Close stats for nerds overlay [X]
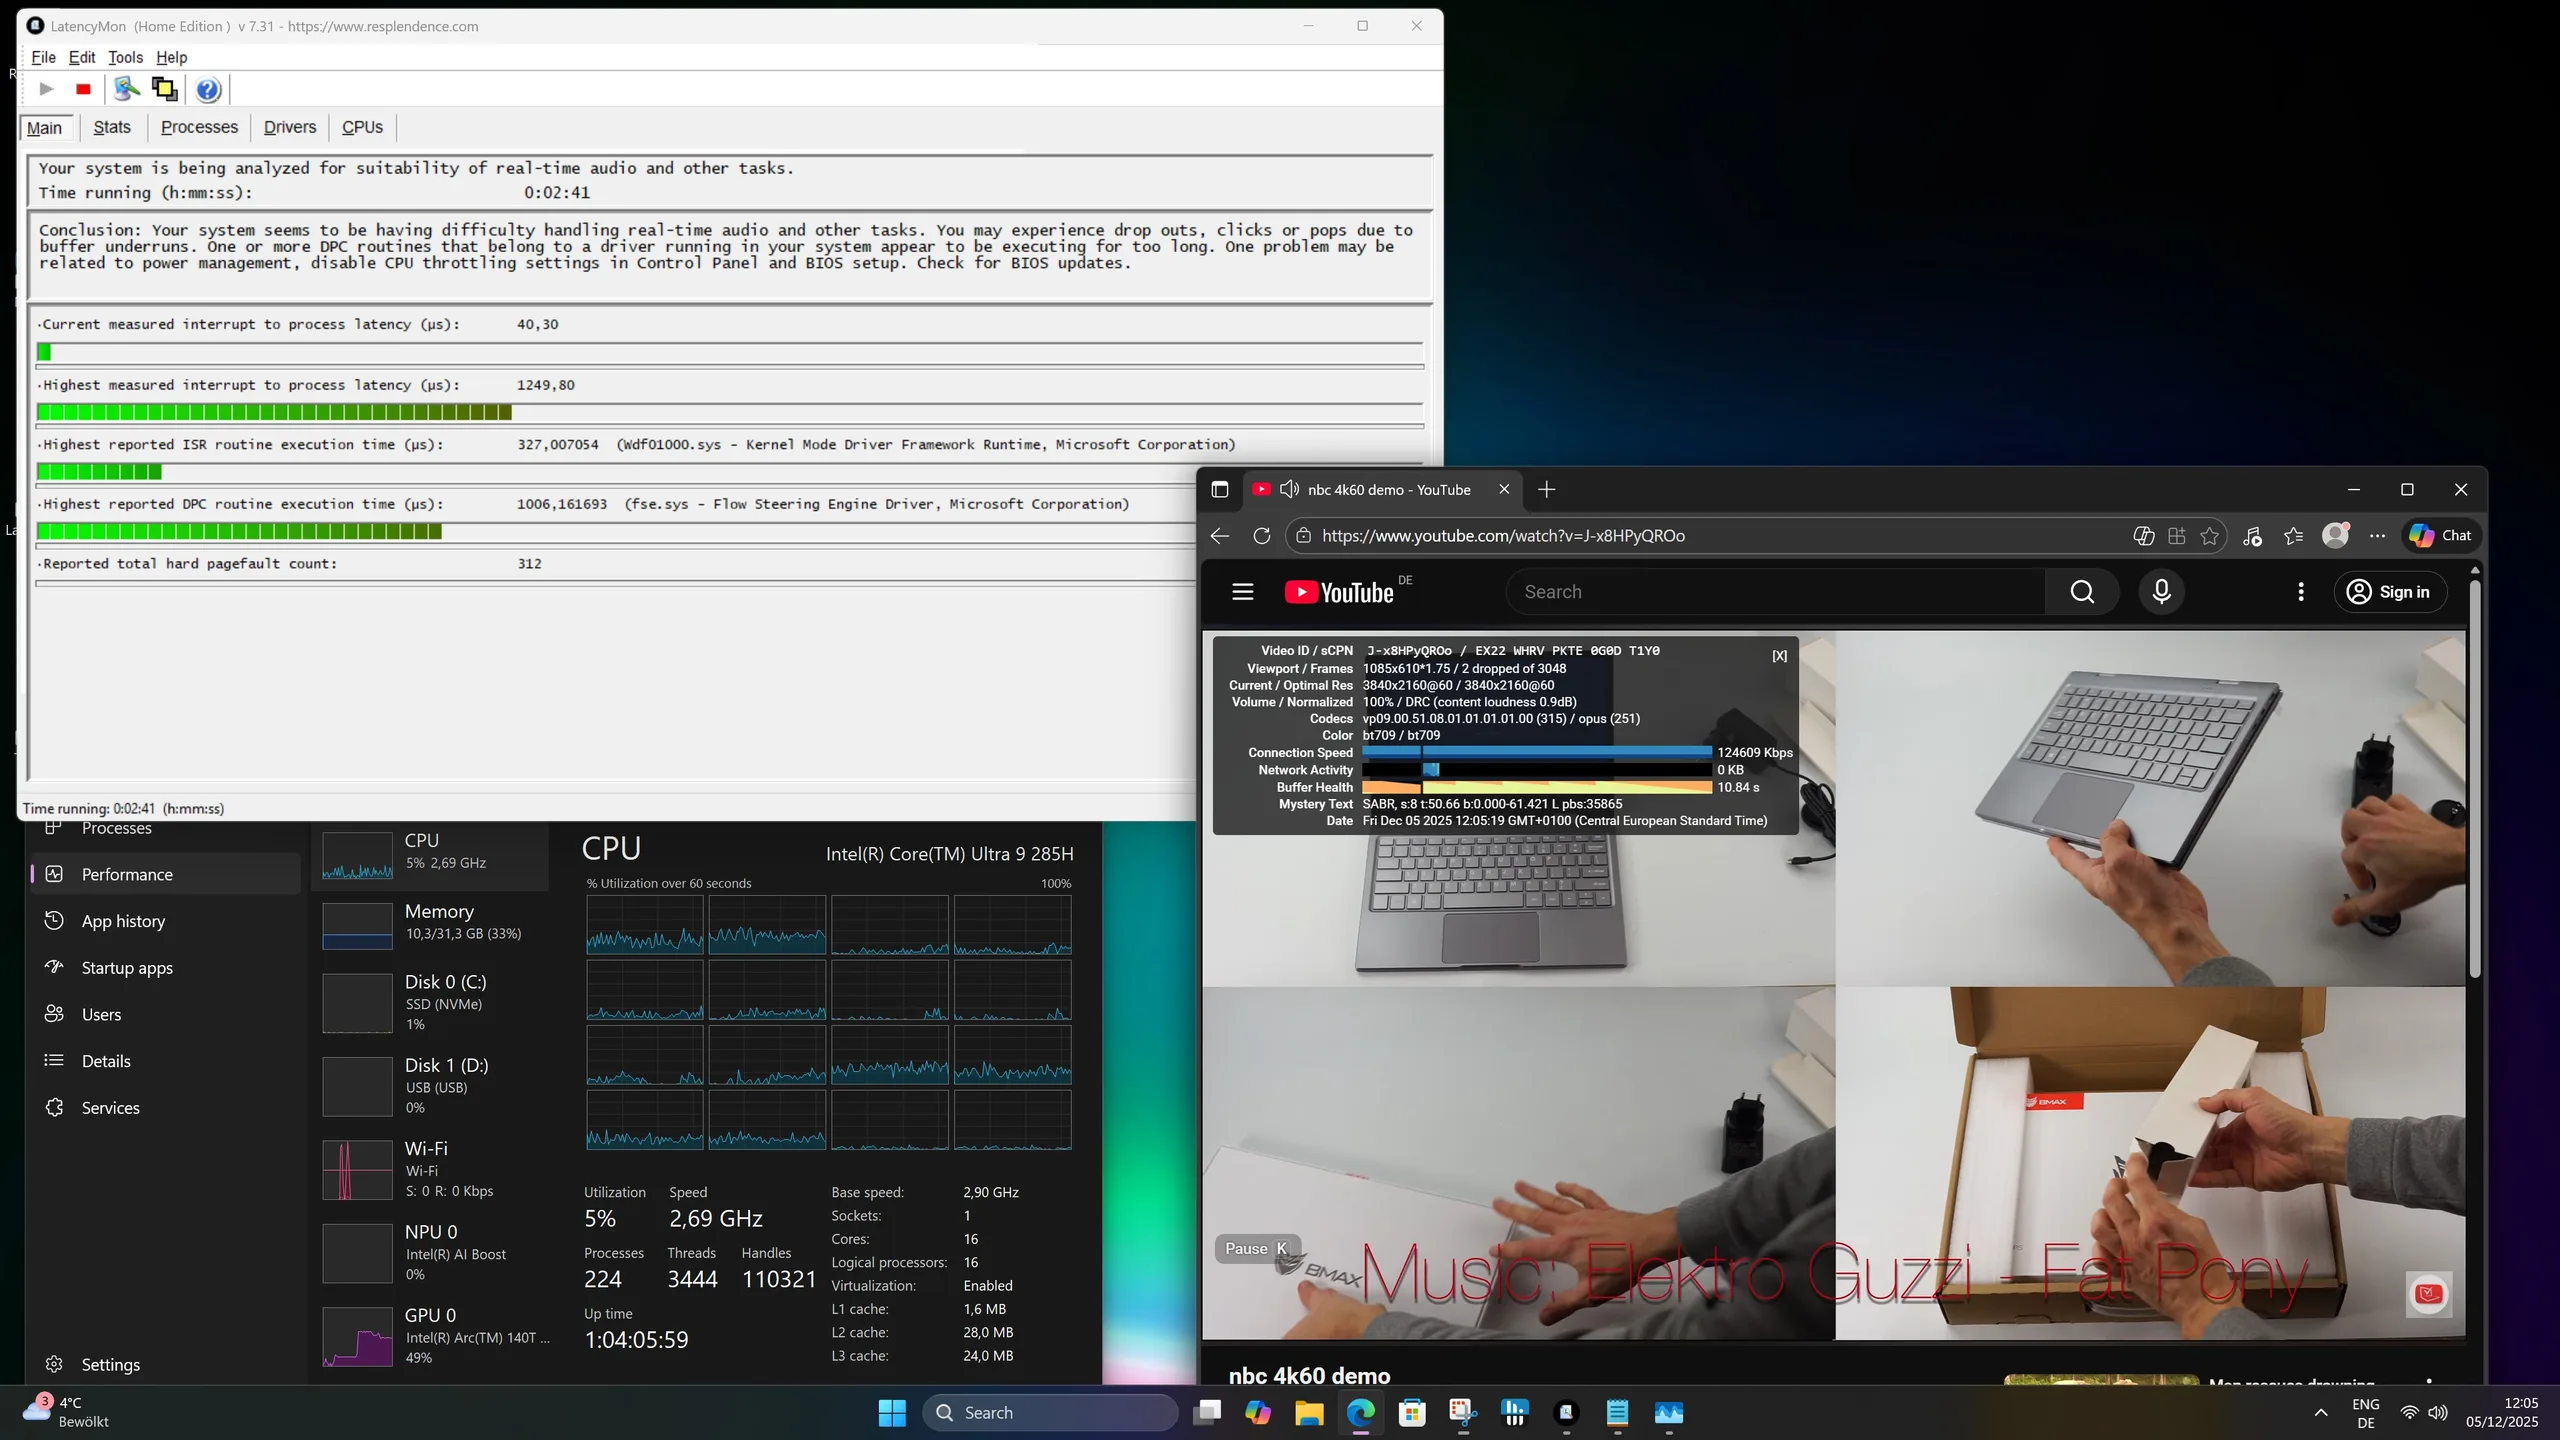Viewport: 2560px width, 1440px height. click(1779, 656)
